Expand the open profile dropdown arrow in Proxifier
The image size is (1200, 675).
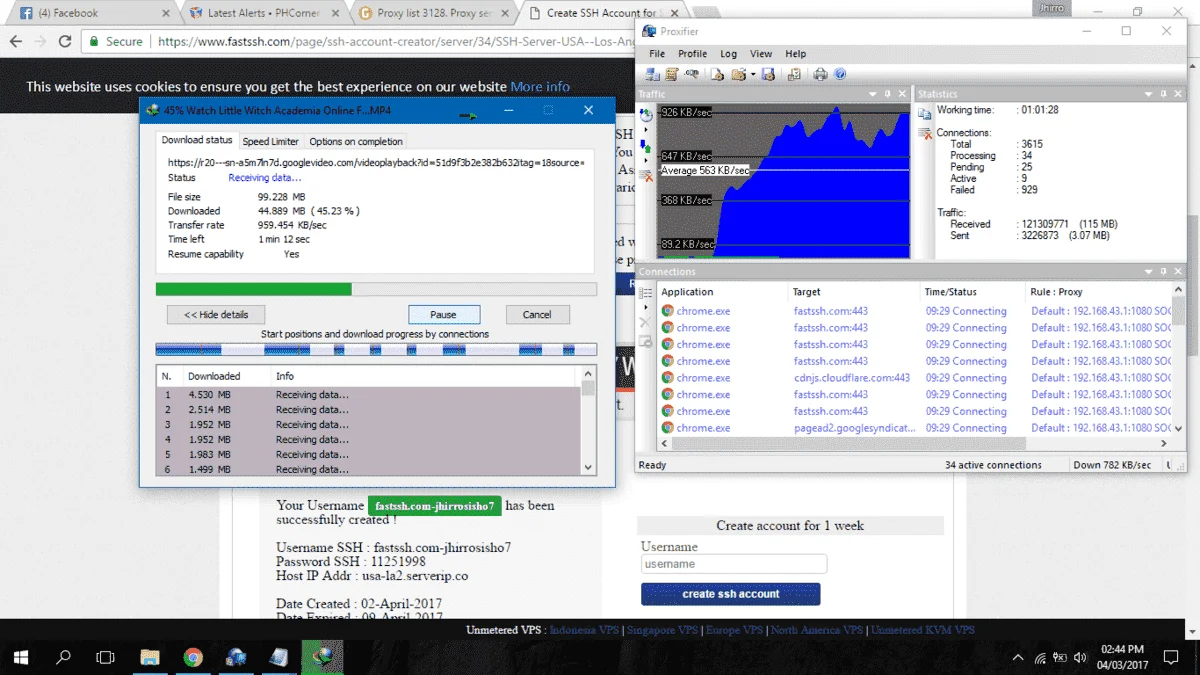[x=753, y=74]
